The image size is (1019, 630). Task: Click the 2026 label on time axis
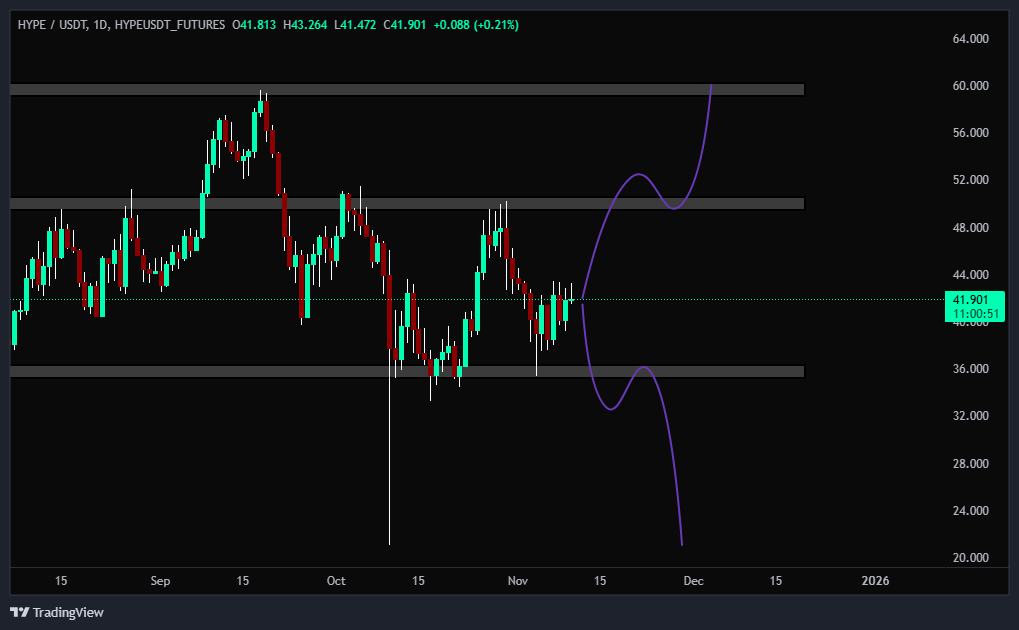[875, 581]
